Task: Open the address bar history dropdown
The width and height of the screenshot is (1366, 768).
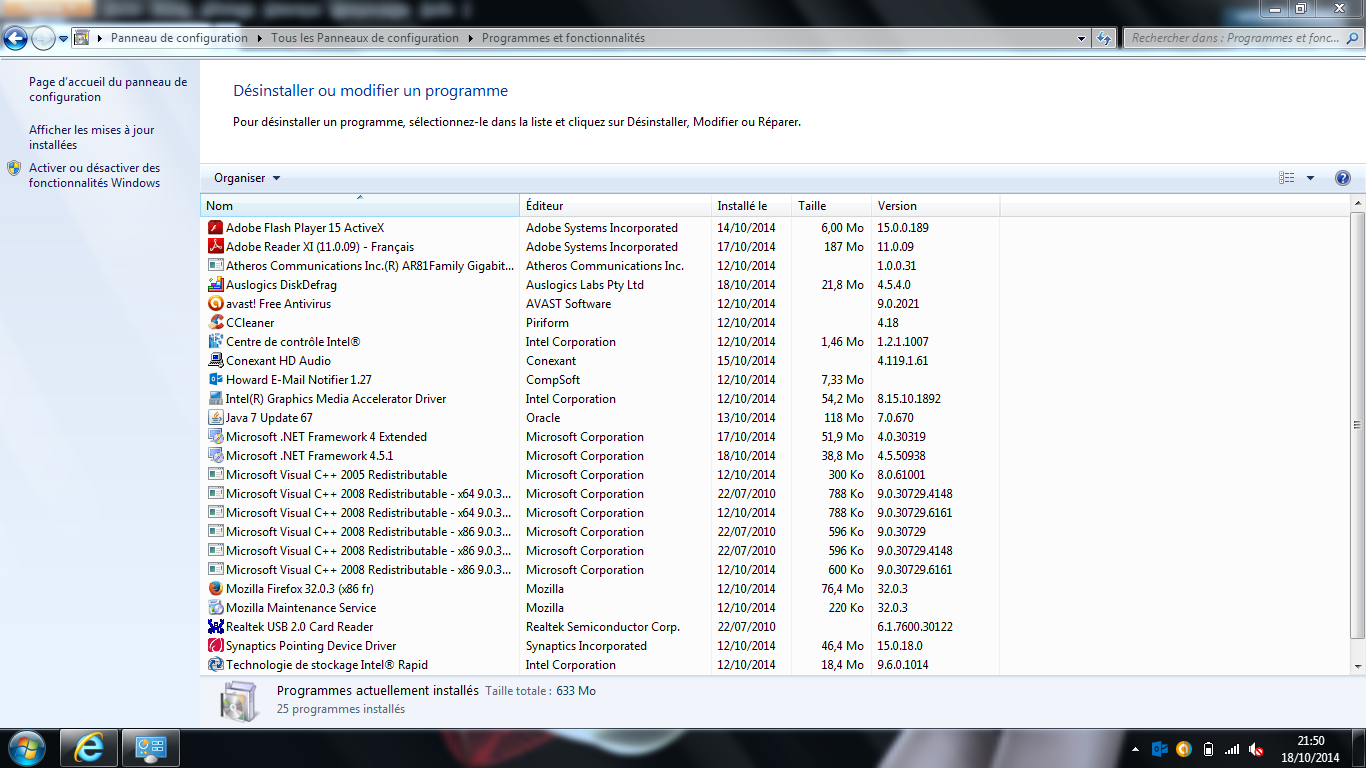Action: tap(1082, 38)
